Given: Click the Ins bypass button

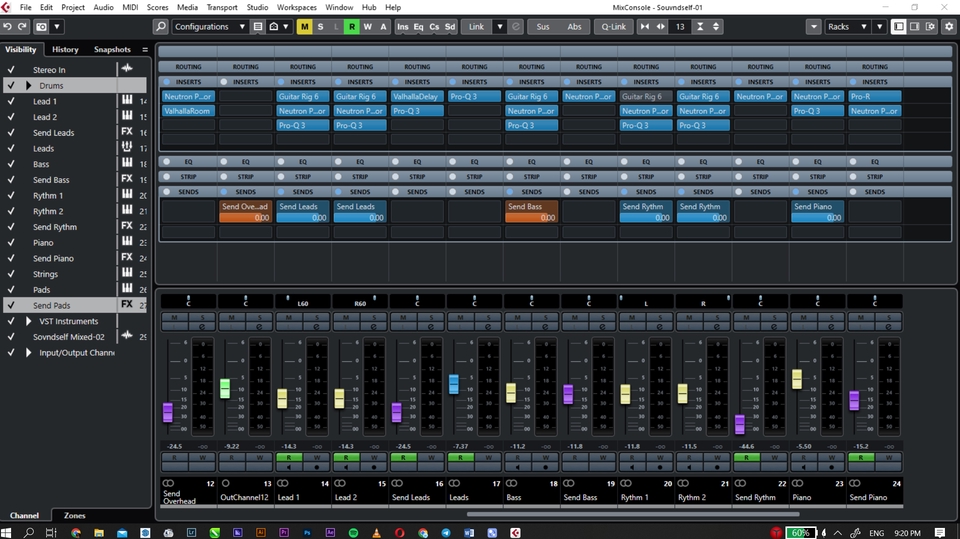Looking at the screenshot, I should coord(402,26).
